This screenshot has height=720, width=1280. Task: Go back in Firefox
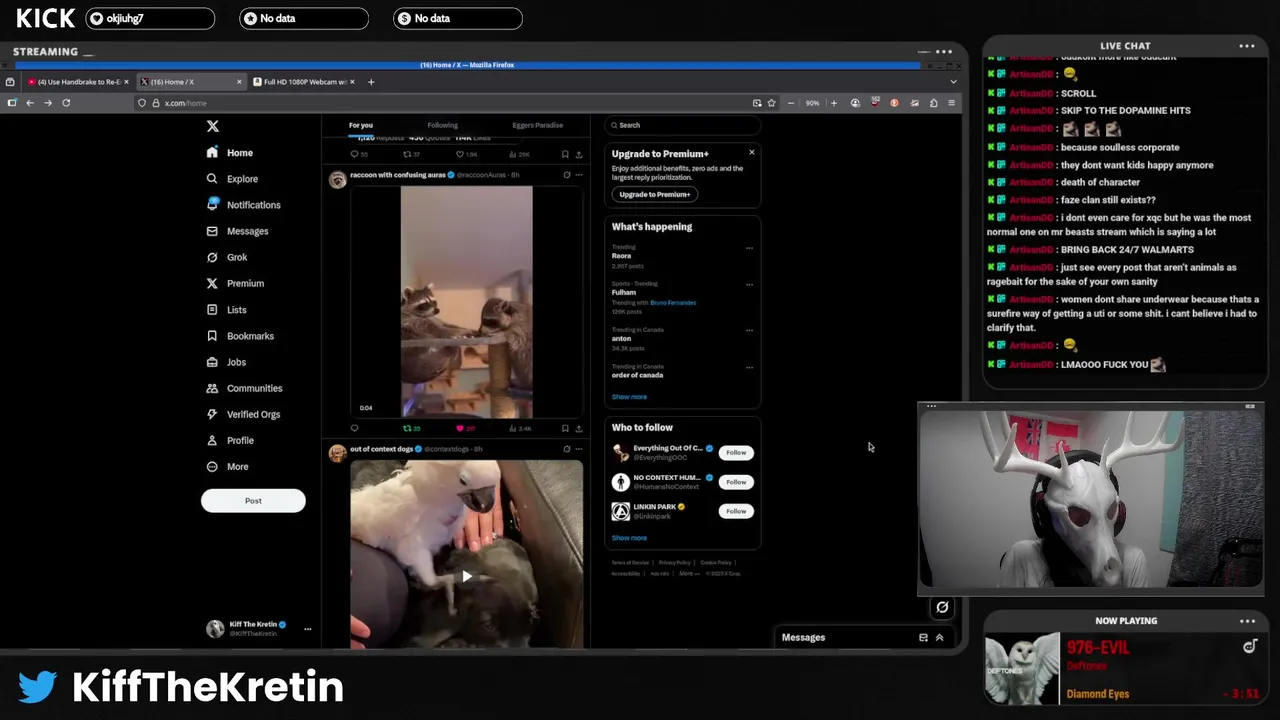coord(30,103)
